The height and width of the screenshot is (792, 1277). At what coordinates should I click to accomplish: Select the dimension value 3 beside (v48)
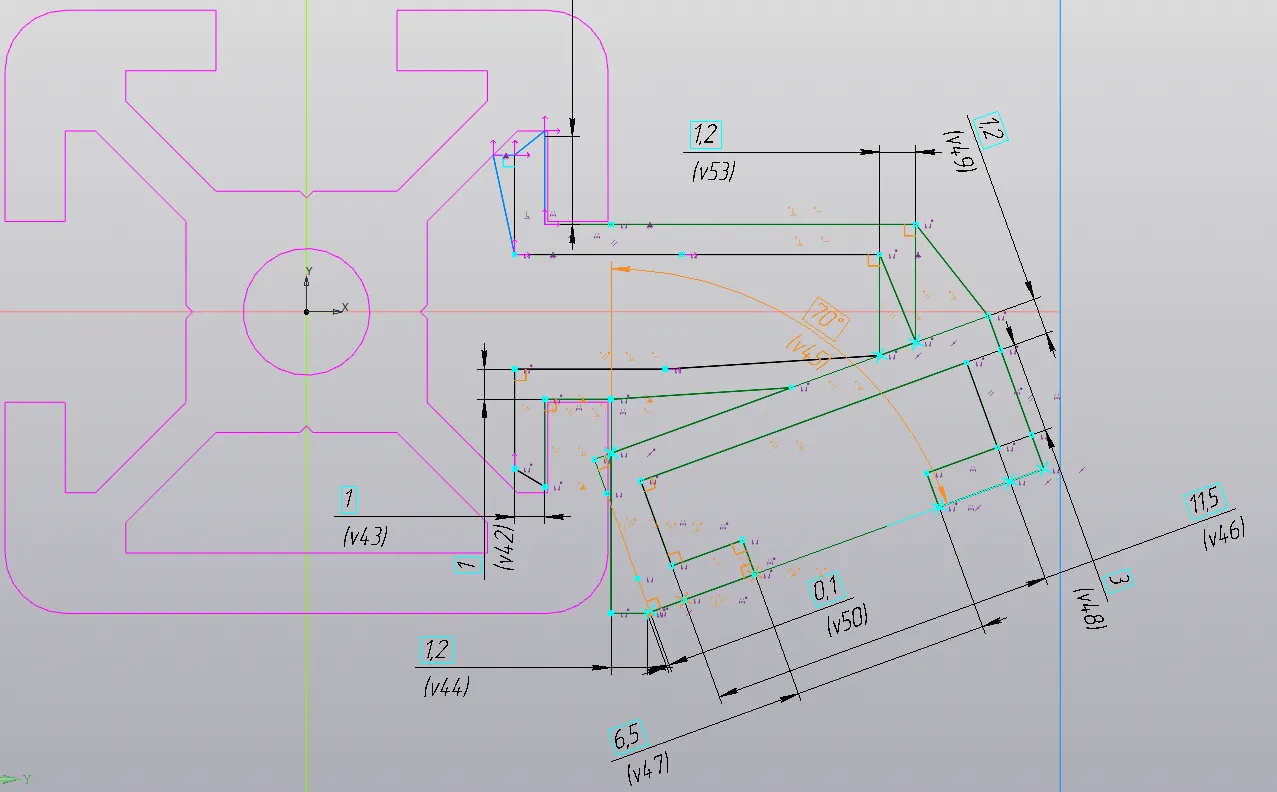tap(1120, 581)
